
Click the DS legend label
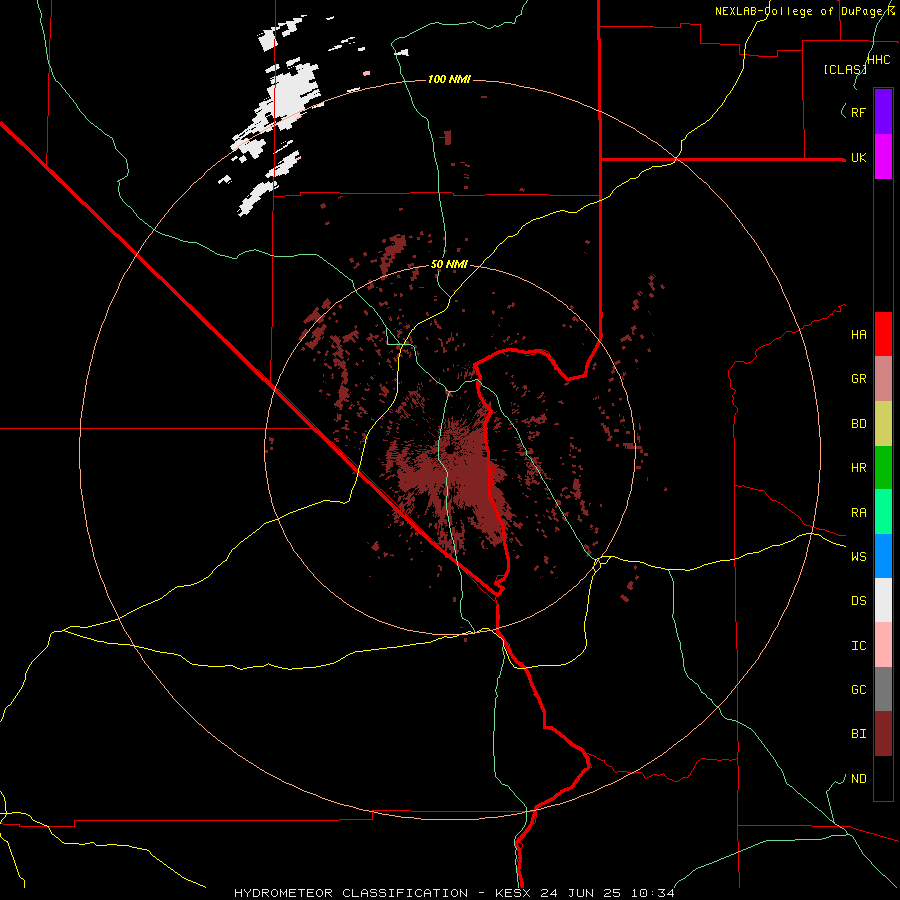pyautogui.click(x=858, y=601)
